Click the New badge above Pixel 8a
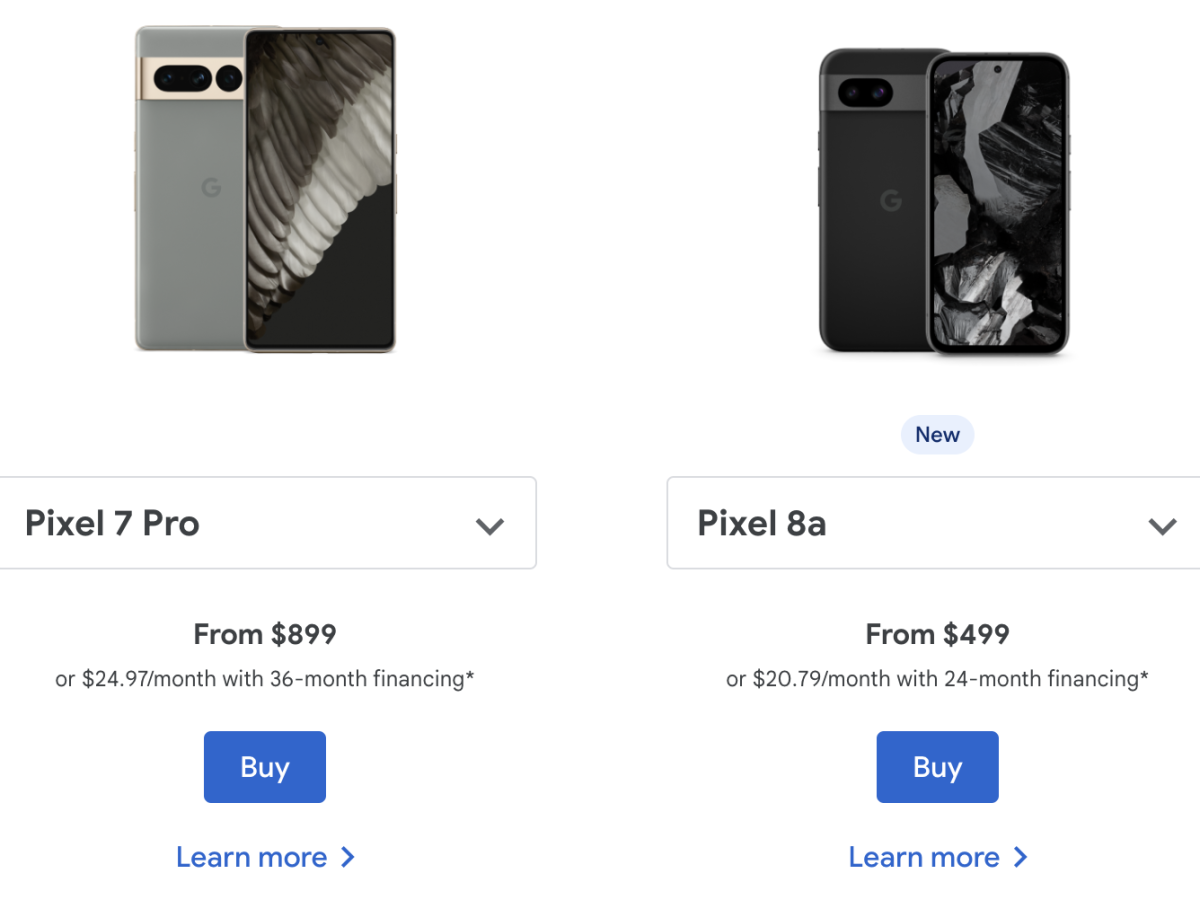 937,434
